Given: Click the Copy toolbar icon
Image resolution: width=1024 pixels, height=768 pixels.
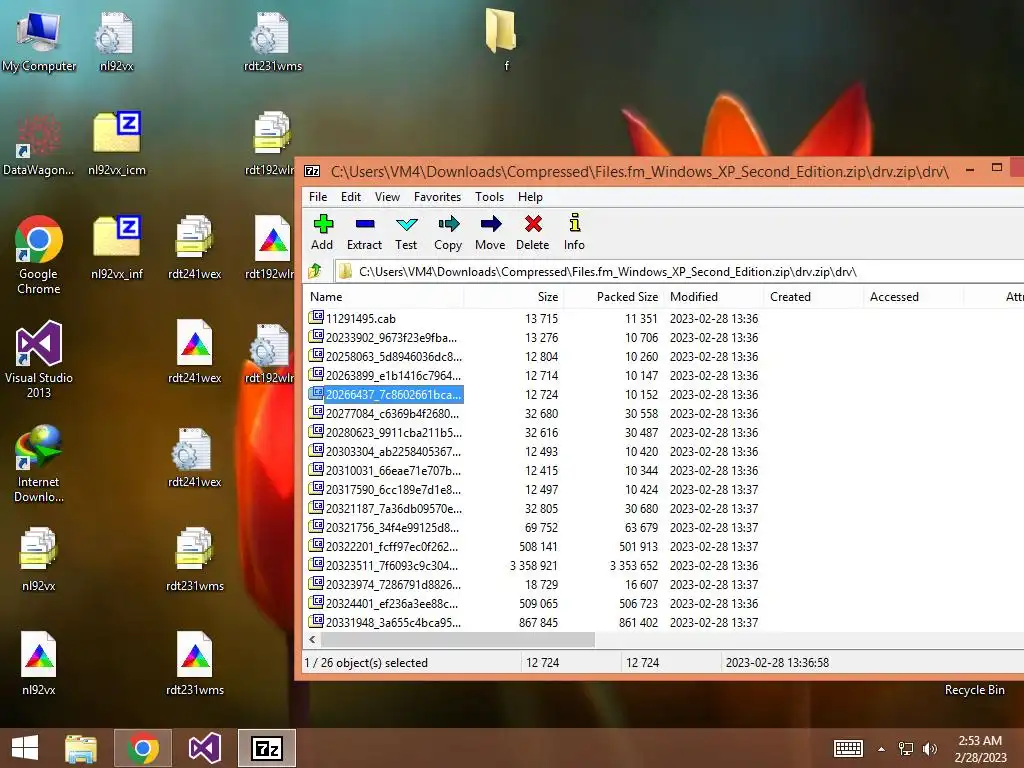Looking at the screenshot, I should pyautogui.click(x=448, y=232).
